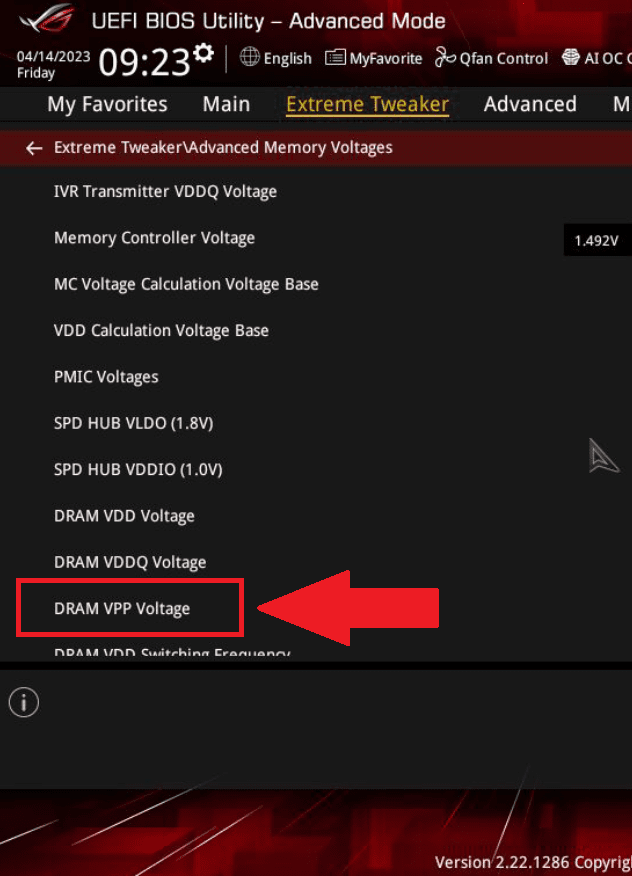632x876 pixels.
Task: Select MC Voltage Calculation Voltage Base
Action: (x=186, y=284)
